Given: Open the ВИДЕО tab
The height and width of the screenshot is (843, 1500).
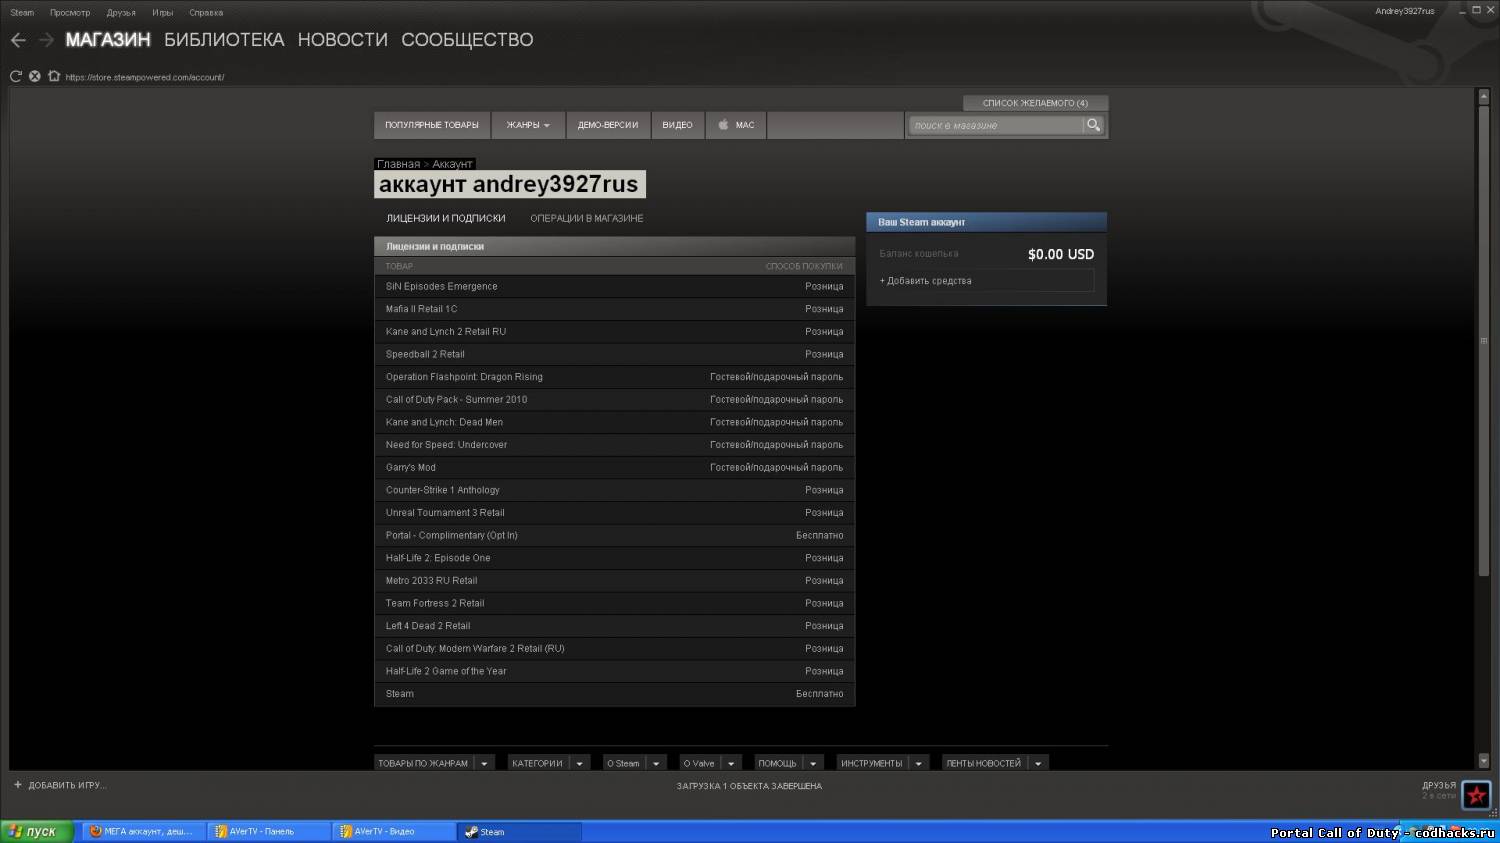Looking at the screenshot, I should [x=677, y=125].
